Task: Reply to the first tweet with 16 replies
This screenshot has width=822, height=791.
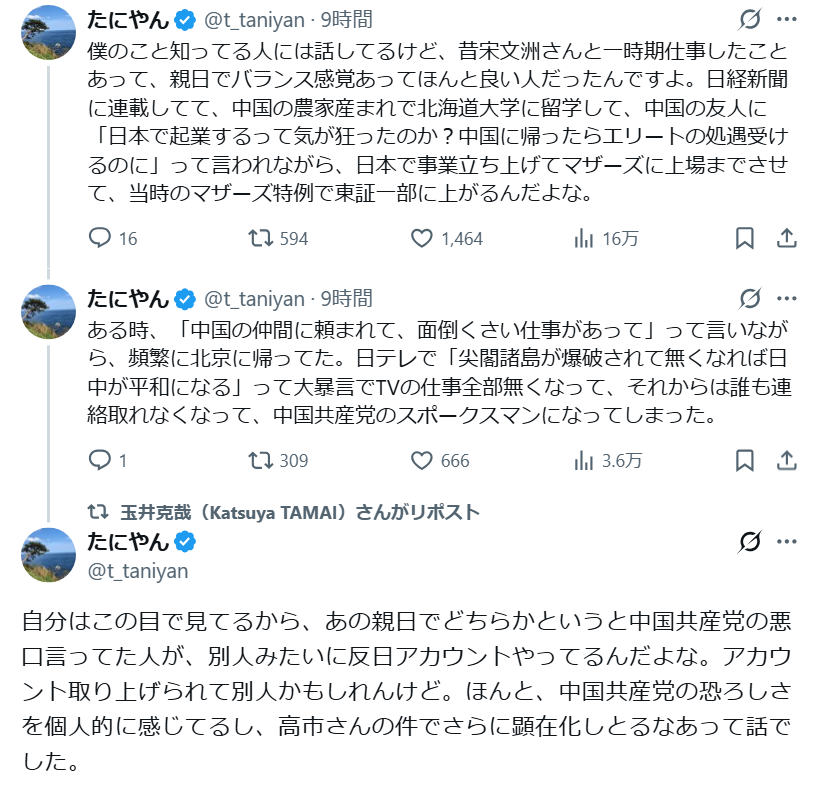Action: [x=100, y=238]
